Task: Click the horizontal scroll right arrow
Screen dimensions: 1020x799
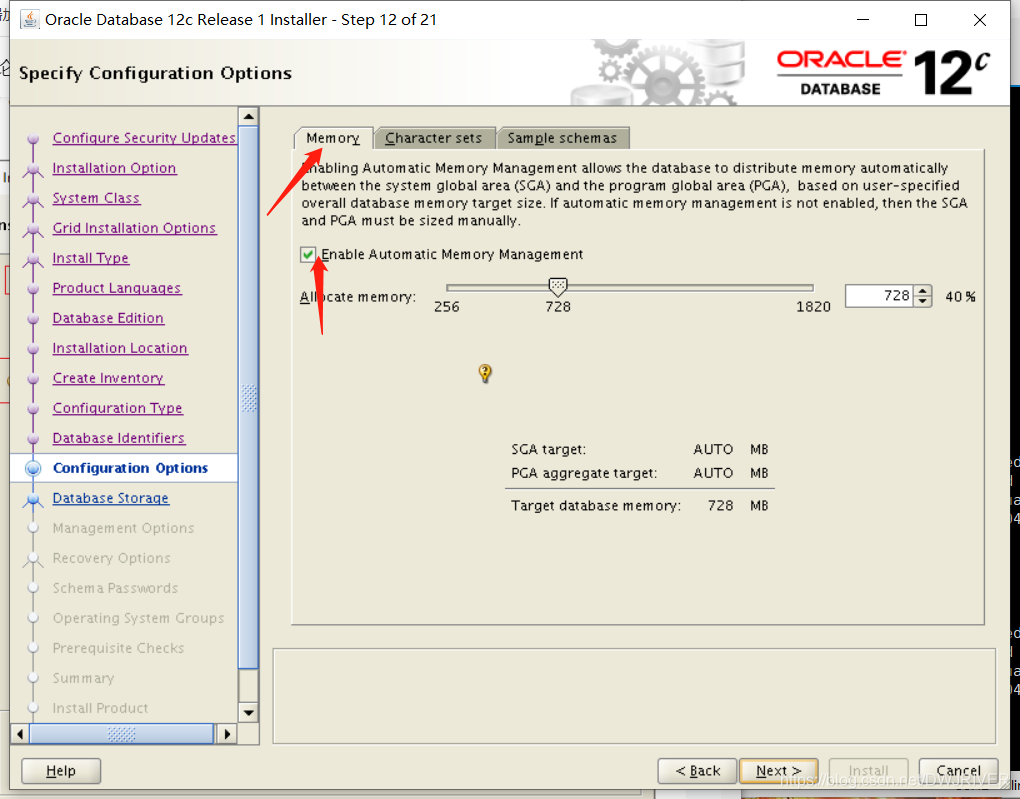Action: (226, 734)
